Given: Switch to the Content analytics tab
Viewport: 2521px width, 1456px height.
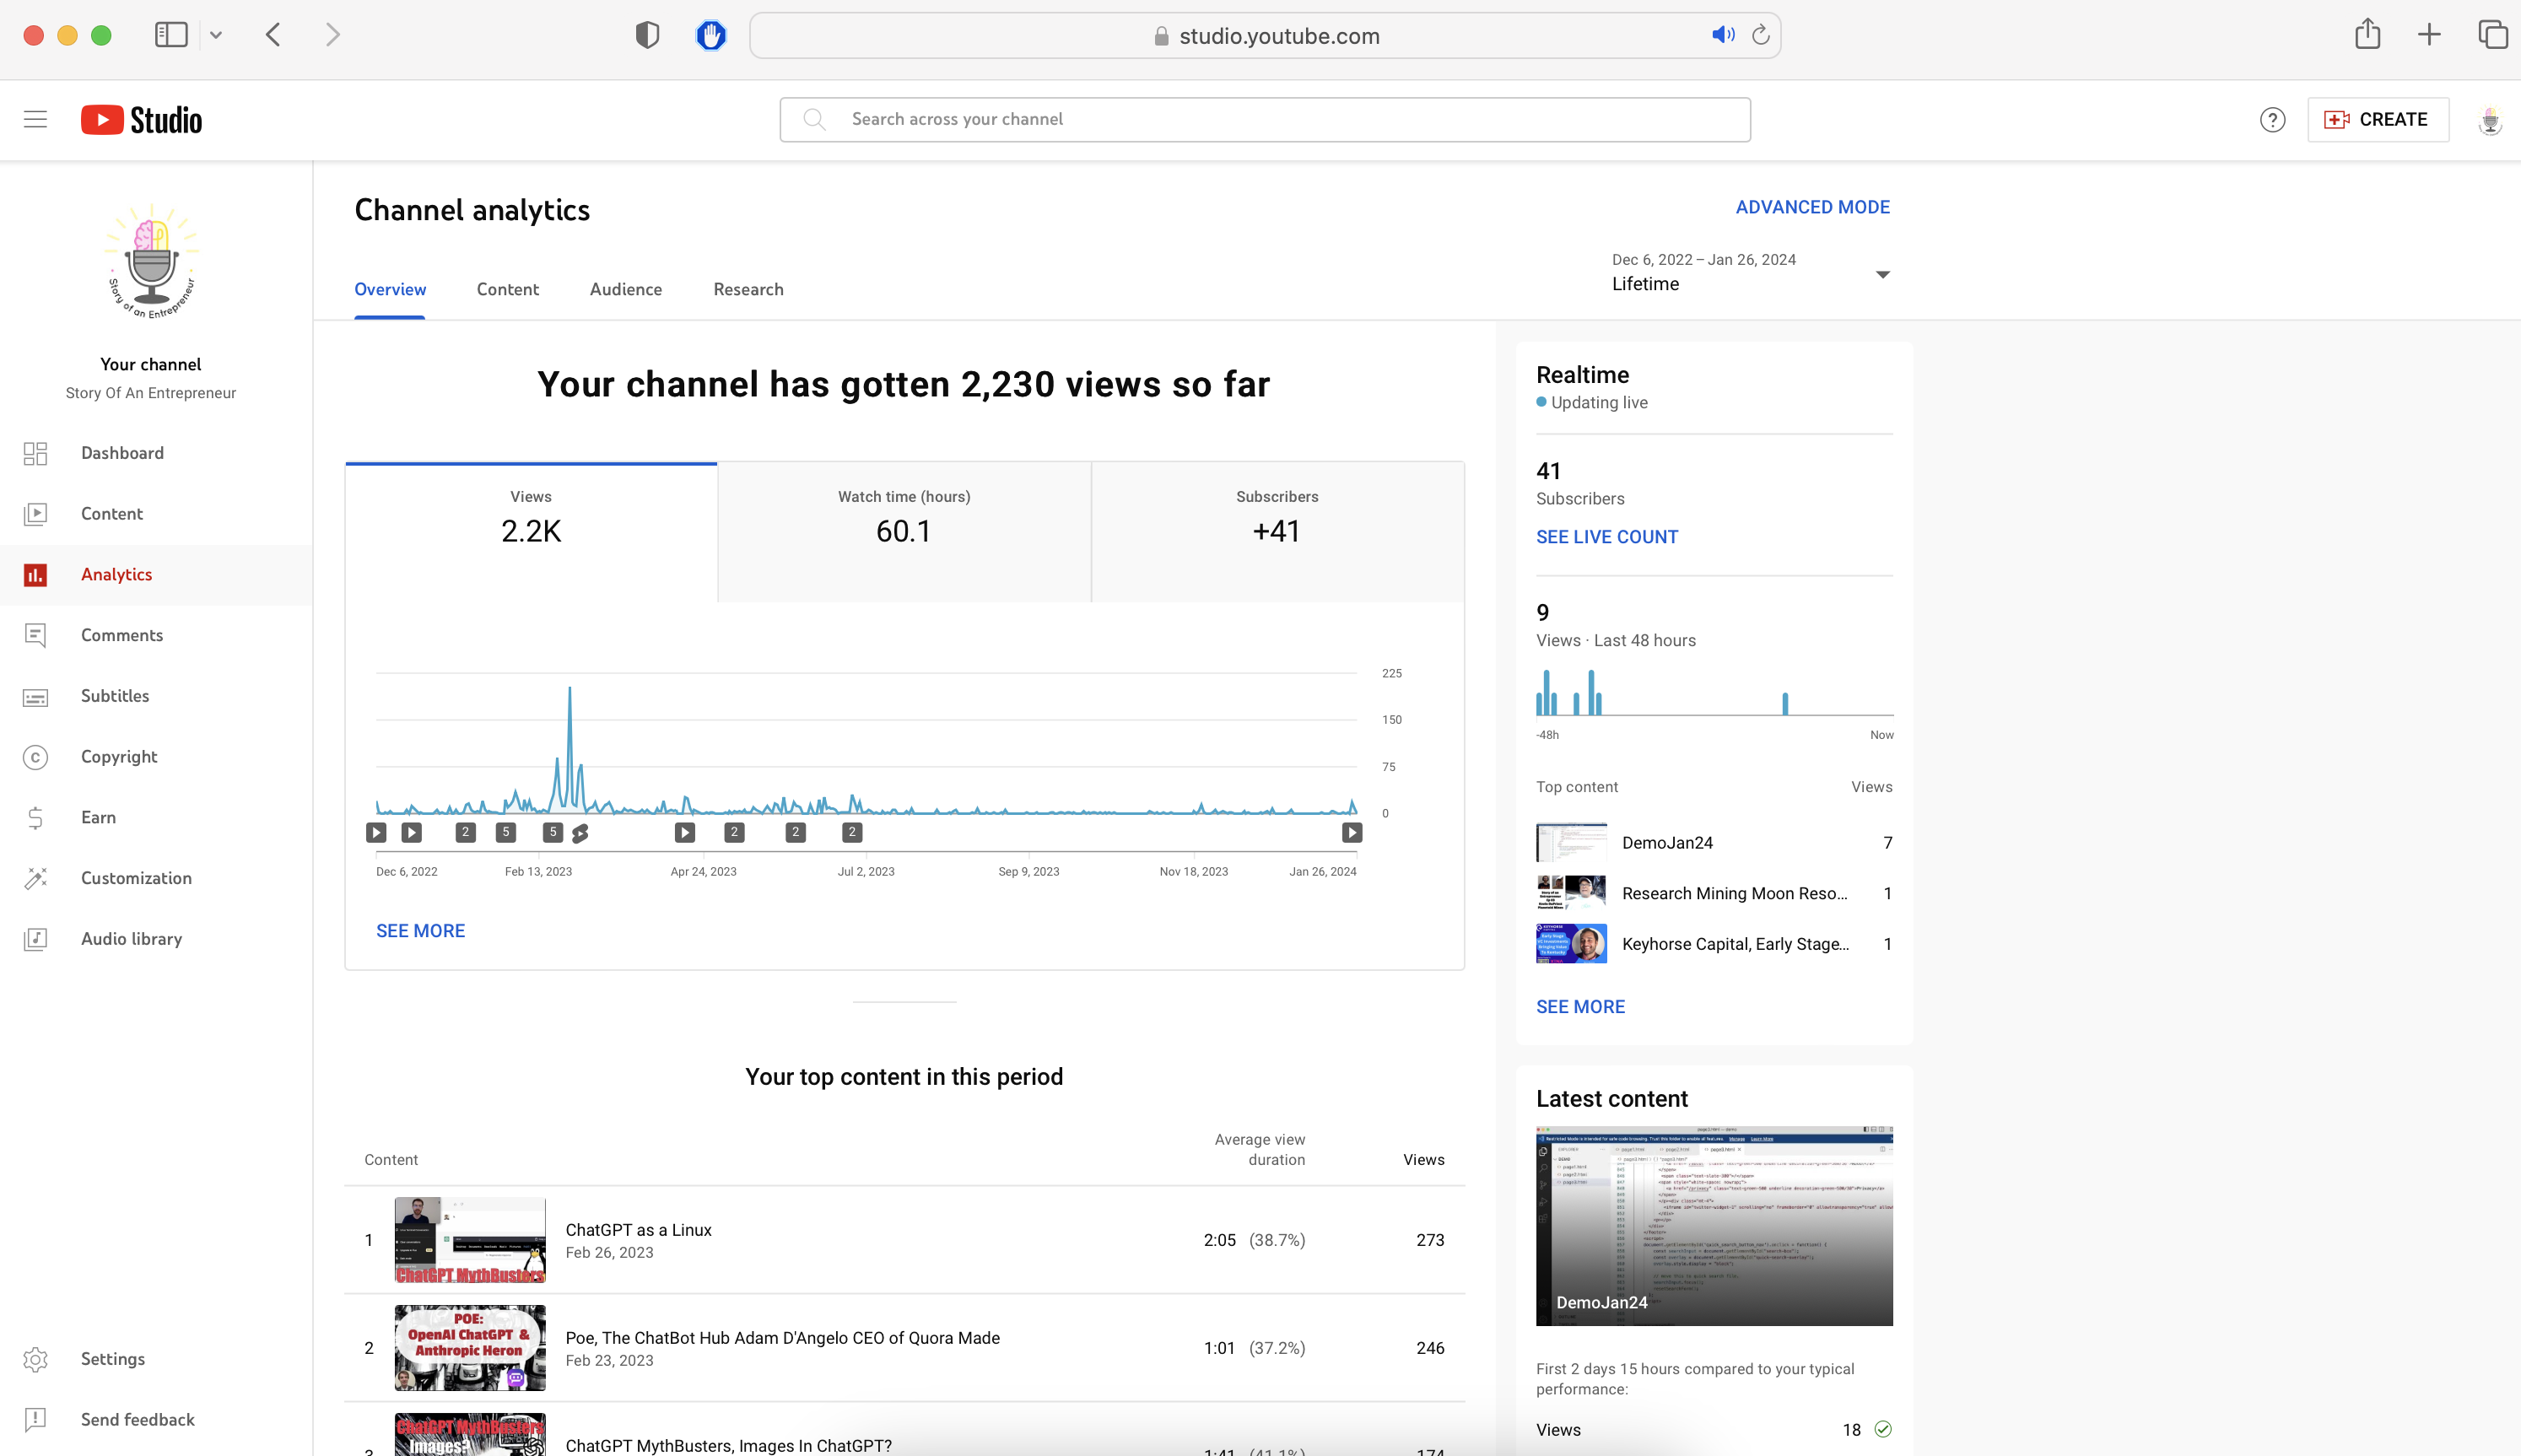Looking at the screenshot, I should click(x=508, y=290).
